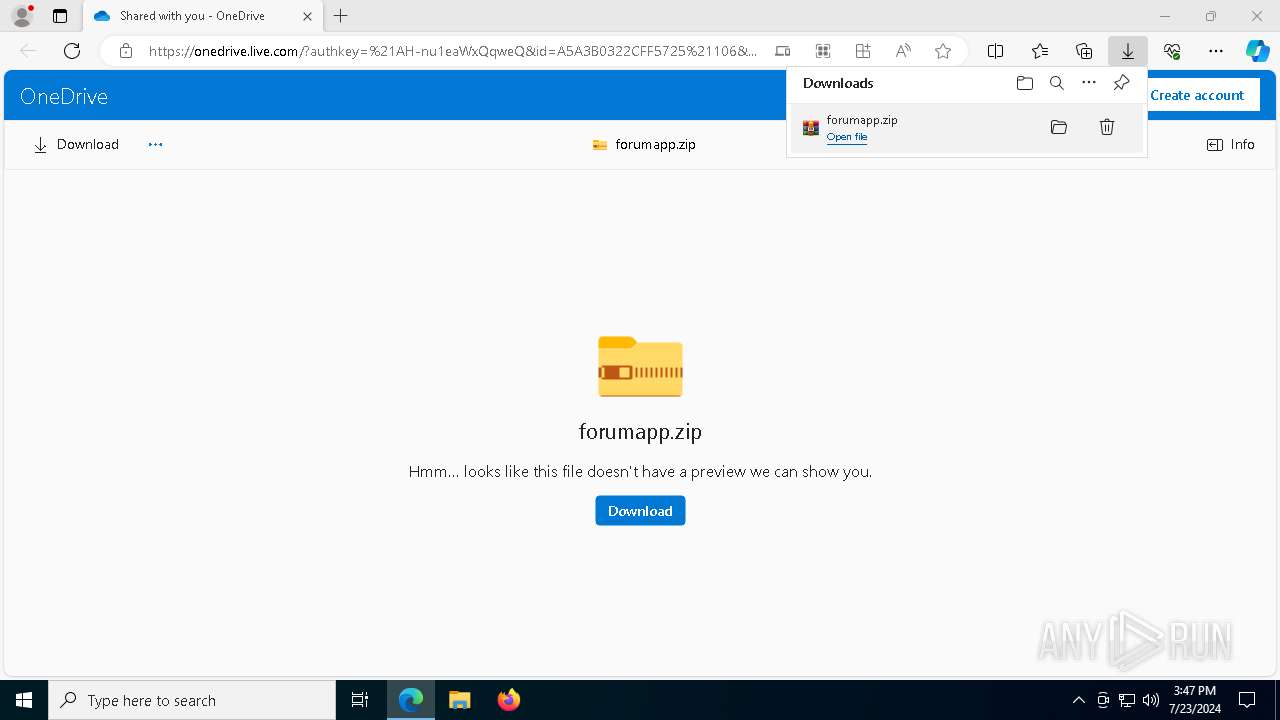Open tab actions menu icon
This screenshot has width=1280, height=720.
click(x=60, y=16)
